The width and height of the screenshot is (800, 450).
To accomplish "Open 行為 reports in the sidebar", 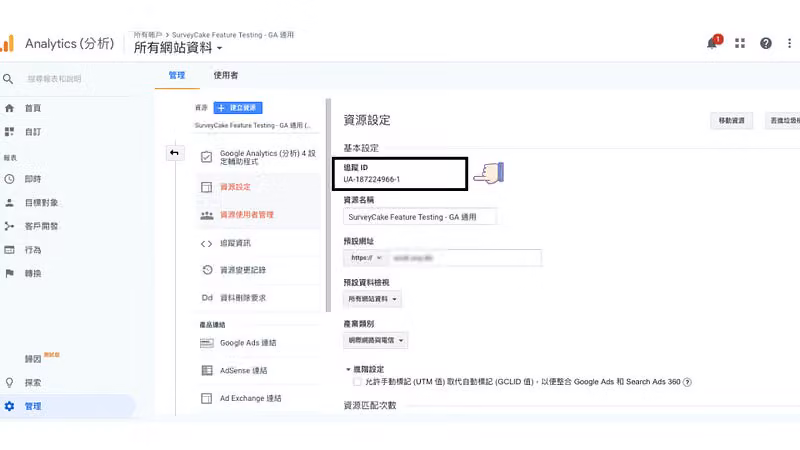I will click(33, 250).
